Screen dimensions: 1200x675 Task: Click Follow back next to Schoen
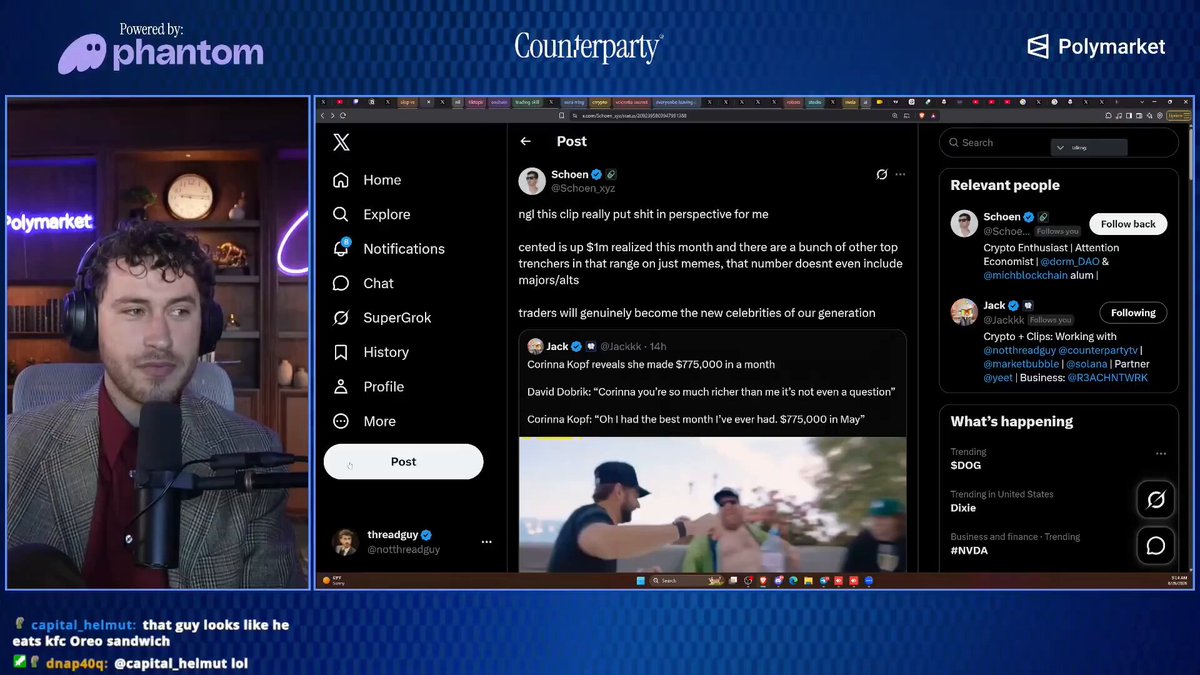tap(1128, 224)
